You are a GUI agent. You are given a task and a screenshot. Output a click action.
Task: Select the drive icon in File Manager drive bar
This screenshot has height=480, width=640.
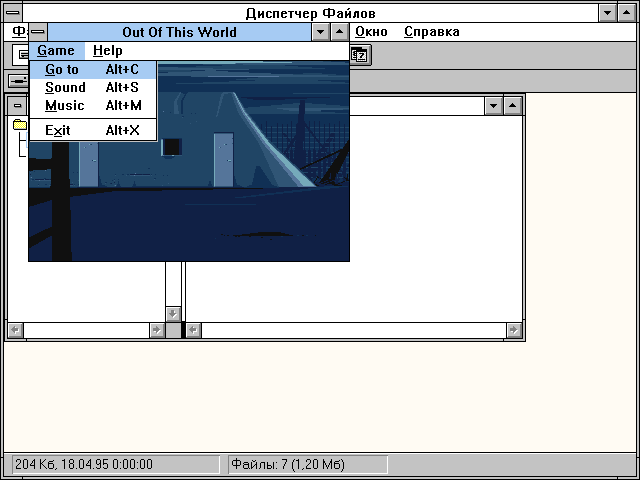18,80
